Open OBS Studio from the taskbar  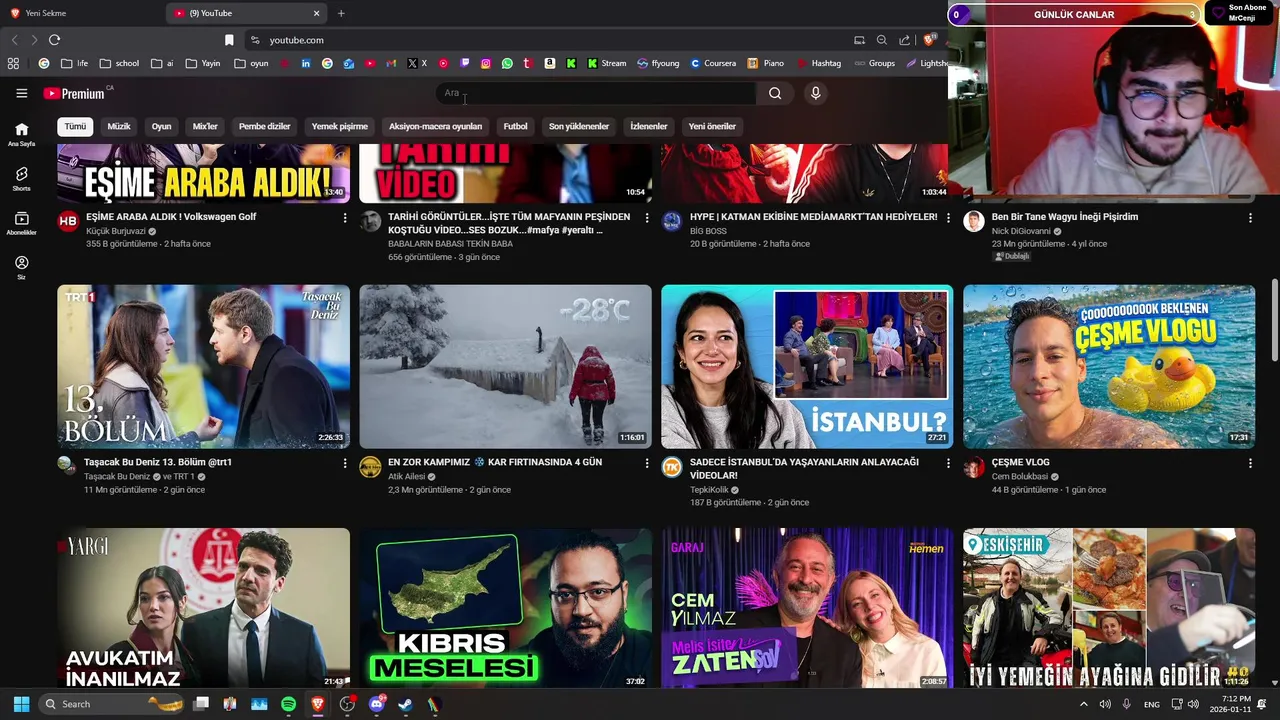point(347,704)
